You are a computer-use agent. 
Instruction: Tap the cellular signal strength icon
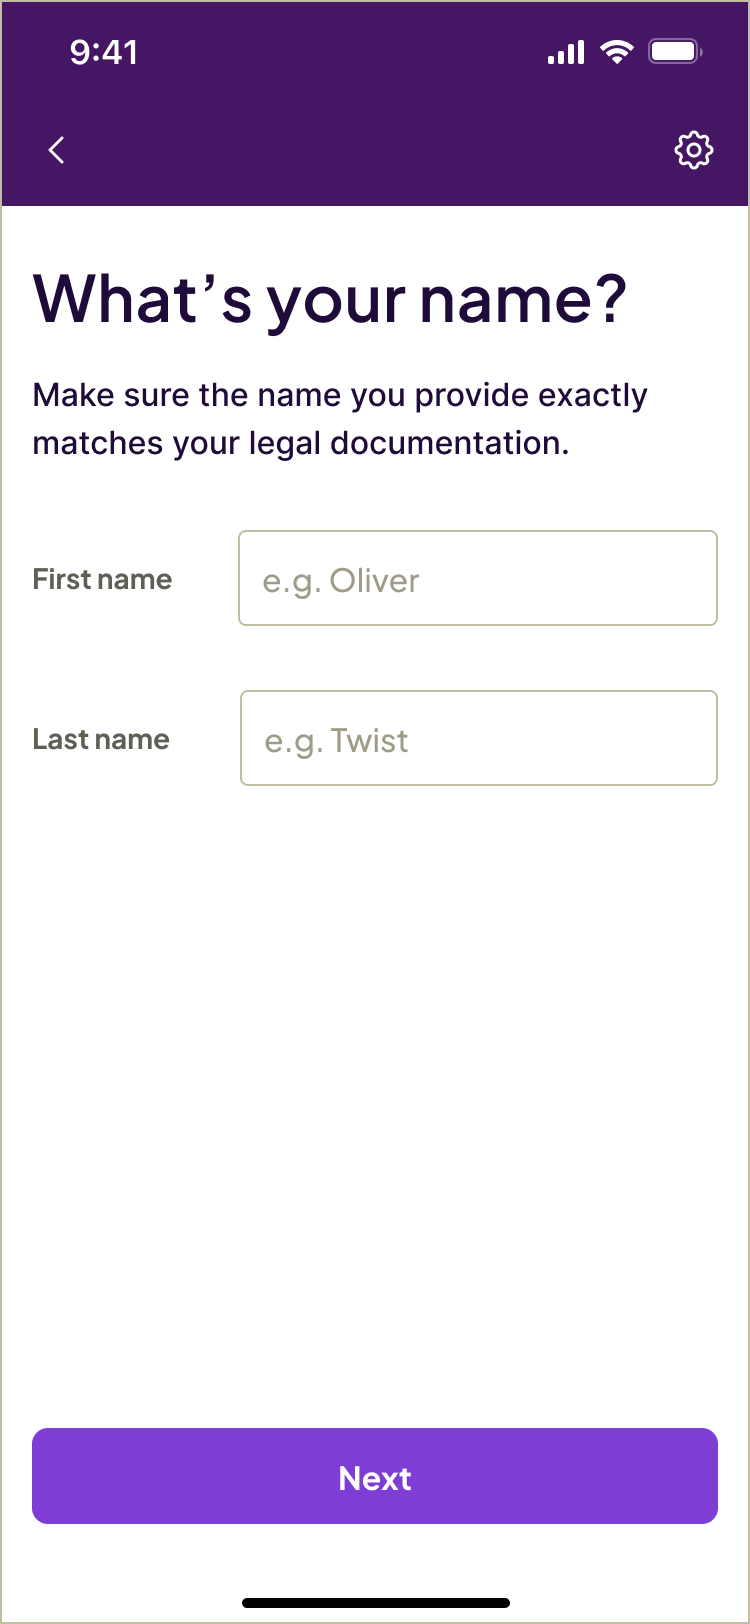point(565,52)
